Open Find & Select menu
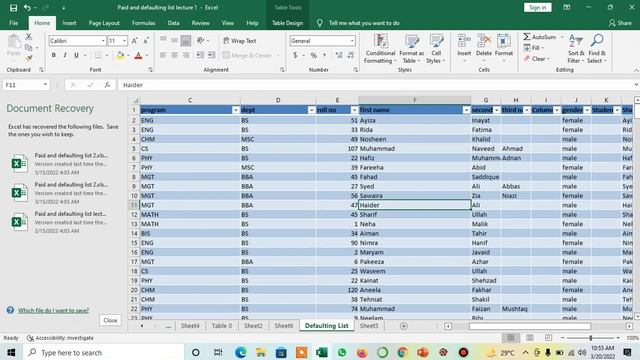Image resolution: width=640 pixels, height=360 pixels. [597, 49]
